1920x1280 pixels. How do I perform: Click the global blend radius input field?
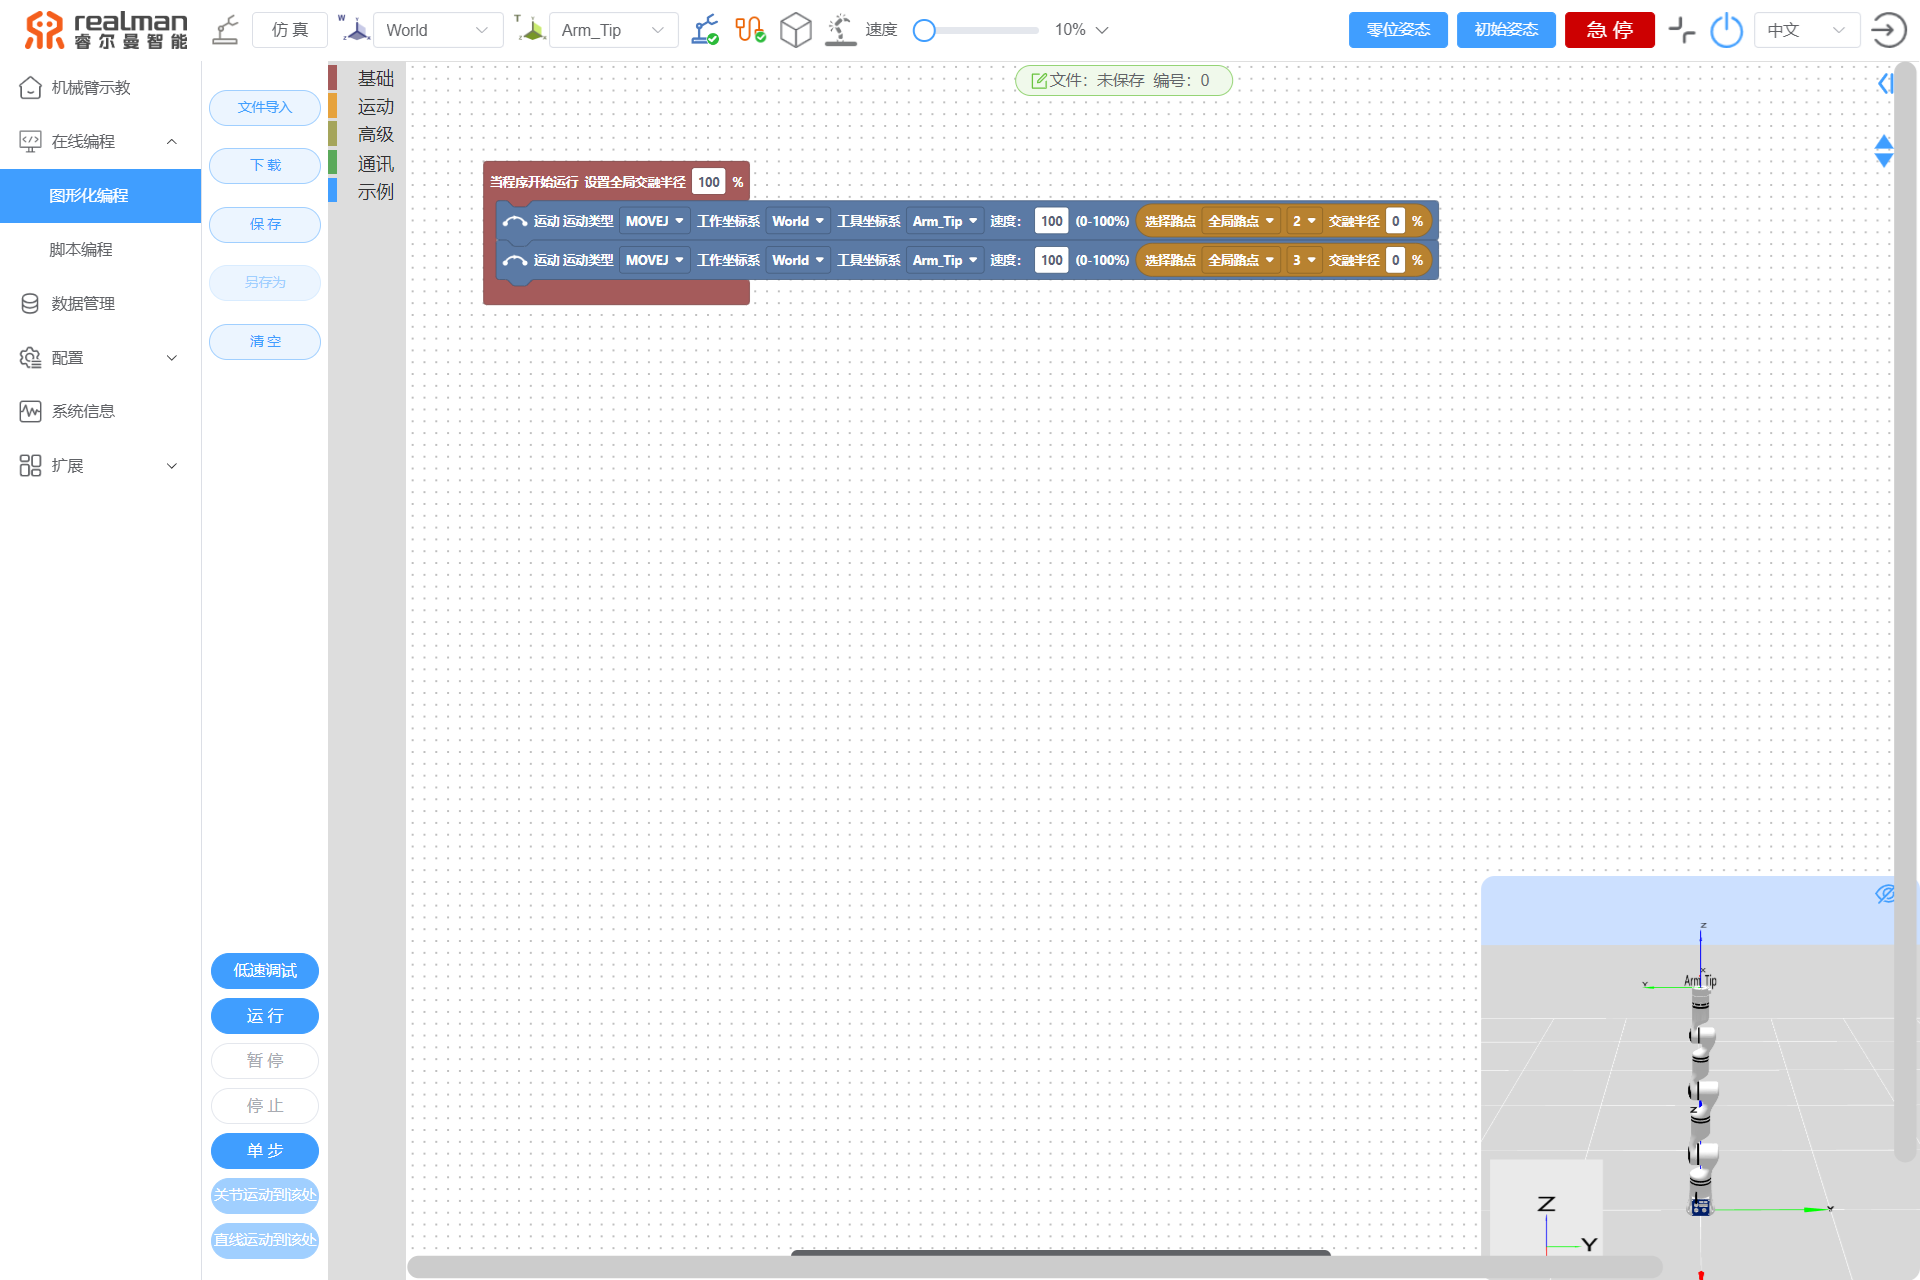[710, 181]
